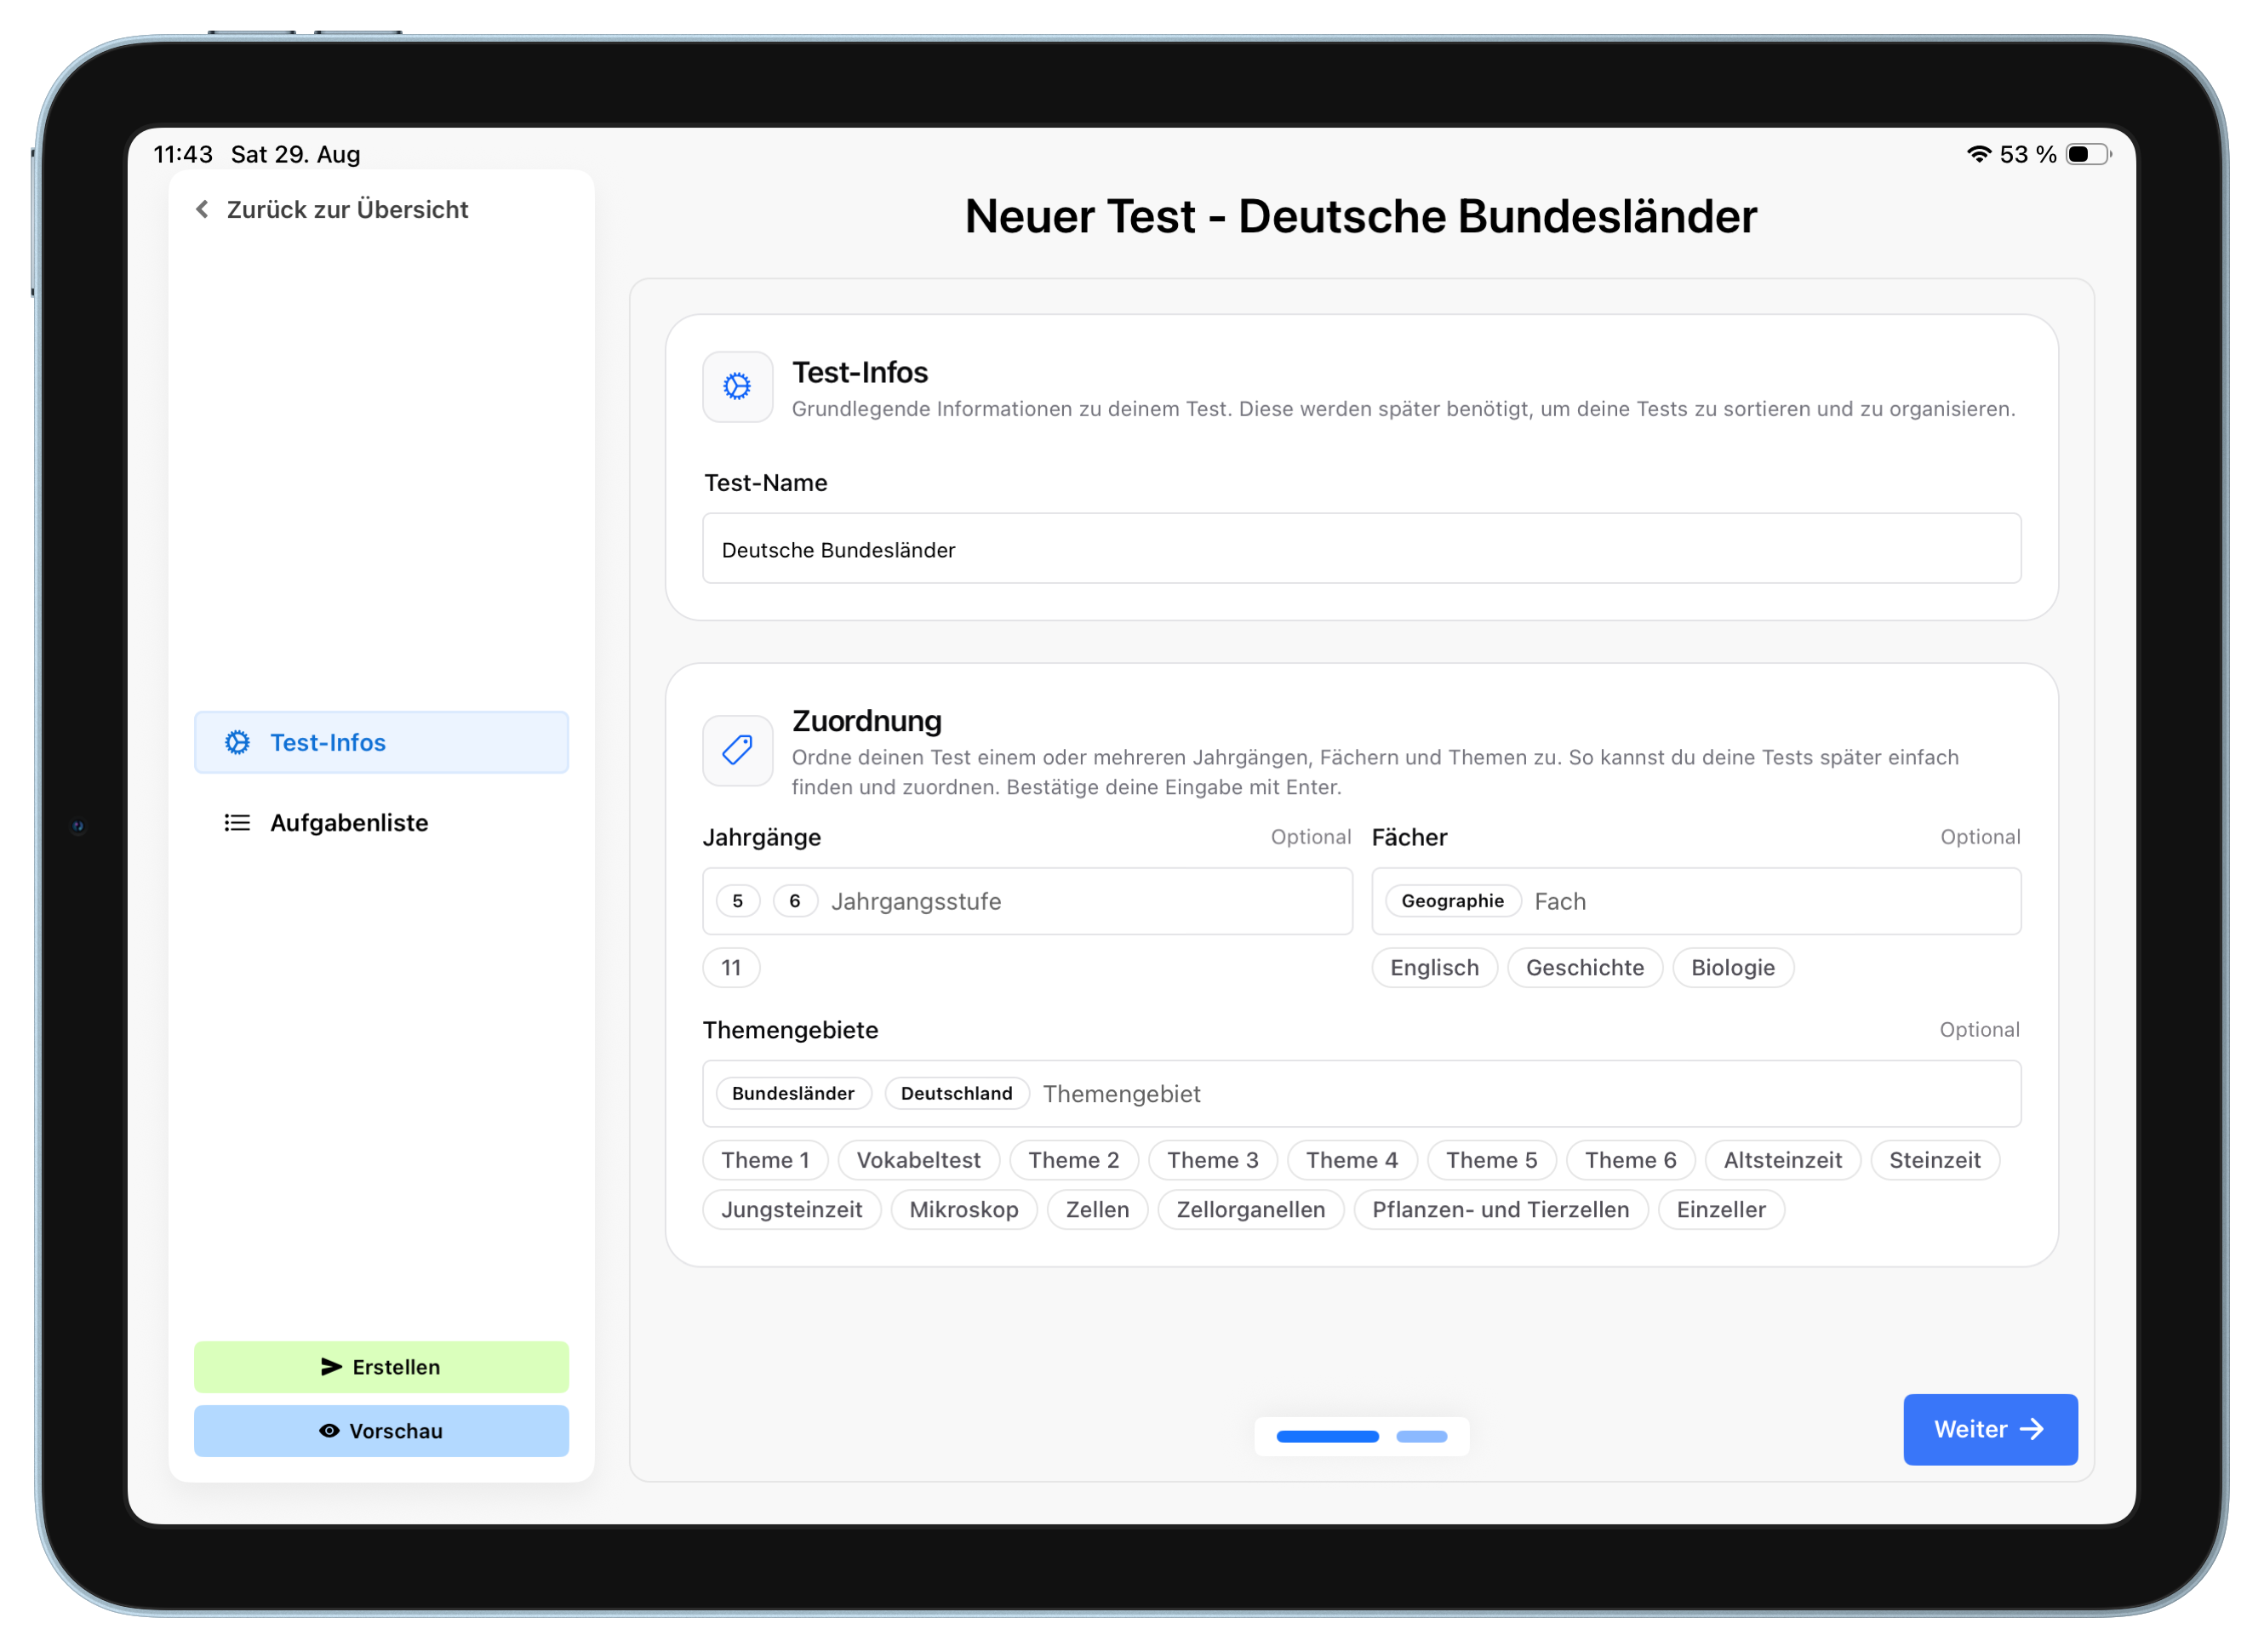Click the eye icon on Vorschau
Viewport: 2264px width, 1652px height.
click(329, 1430)
